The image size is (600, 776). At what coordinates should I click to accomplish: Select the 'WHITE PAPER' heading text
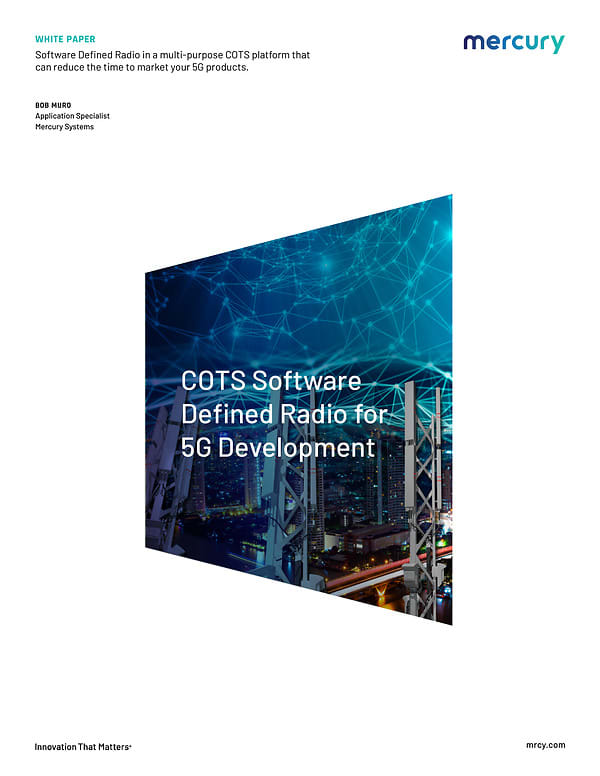click(65, 39)
